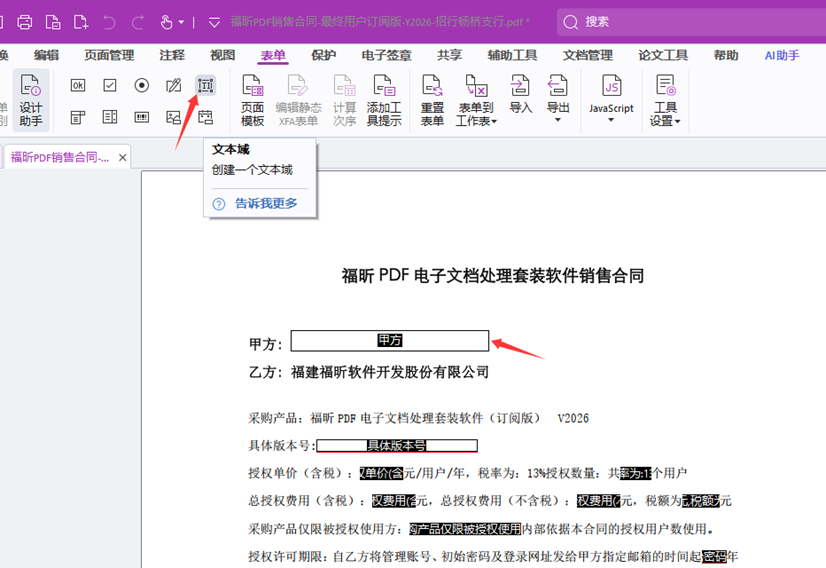Select the Radio Button form field tool
The image size is (826, 568).
142,86
